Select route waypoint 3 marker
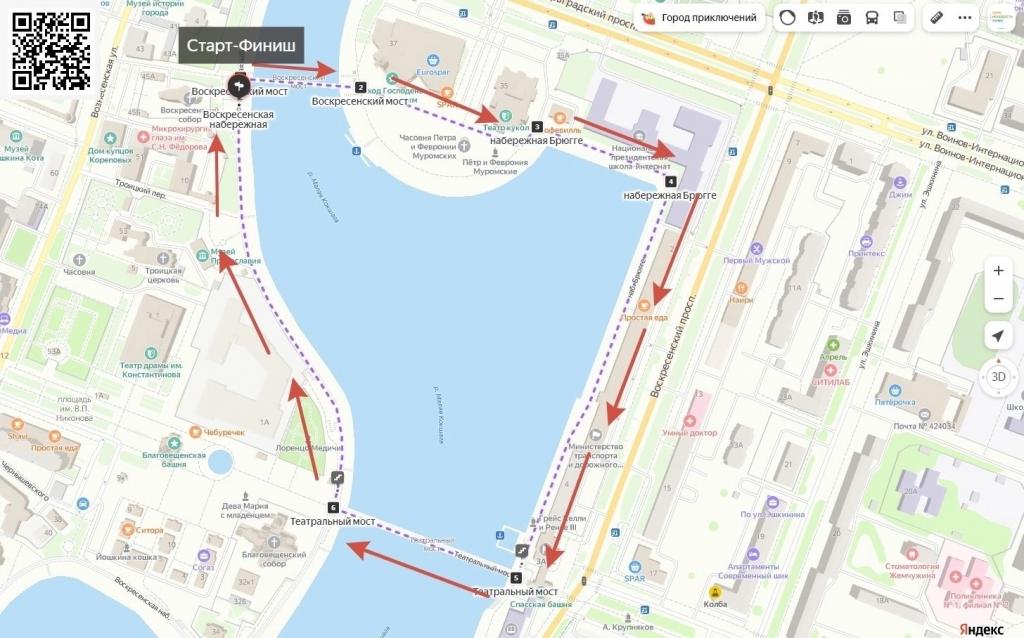Image resolution: width=1024 pixels, height=638 pixels. click(537, 127)
